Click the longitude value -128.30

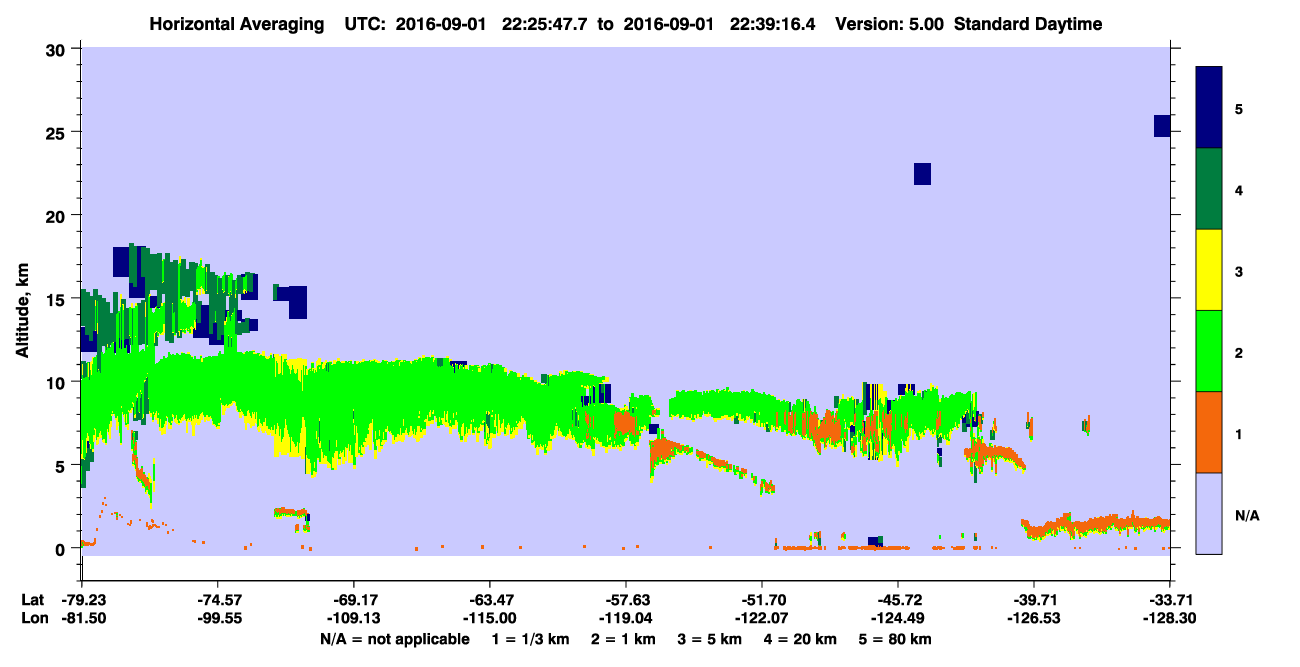[1169, 619]
